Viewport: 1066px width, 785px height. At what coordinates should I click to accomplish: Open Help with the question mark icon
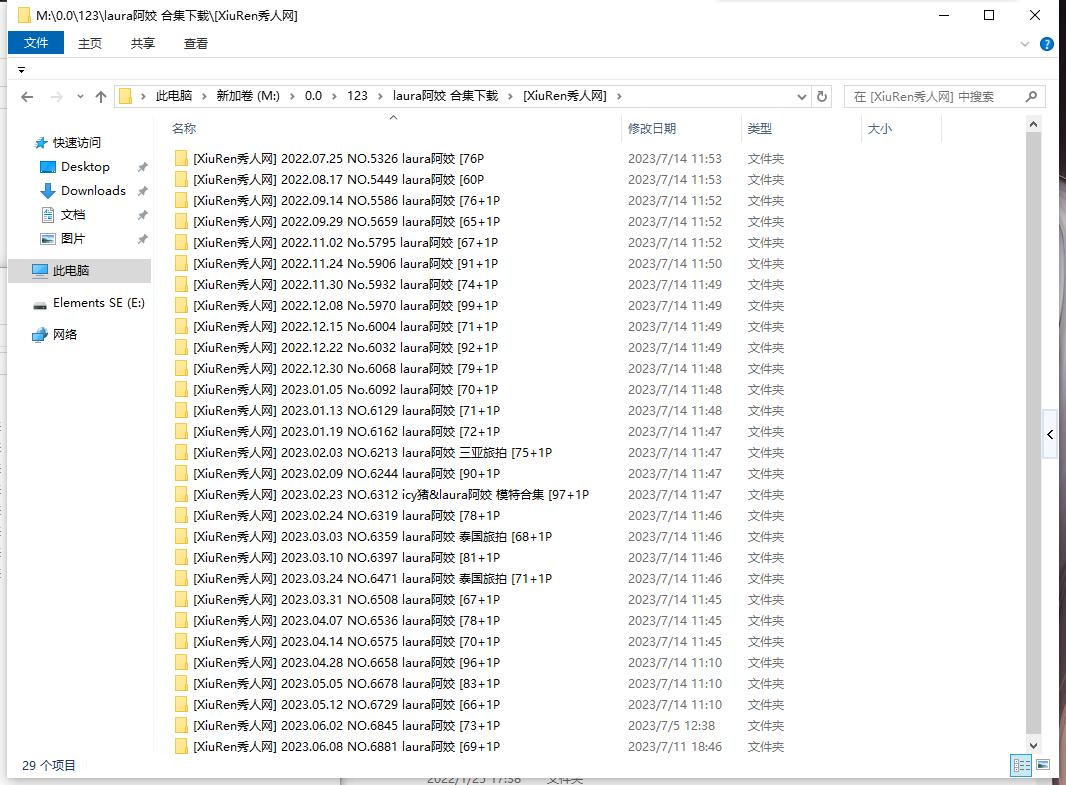point(1047,44)
